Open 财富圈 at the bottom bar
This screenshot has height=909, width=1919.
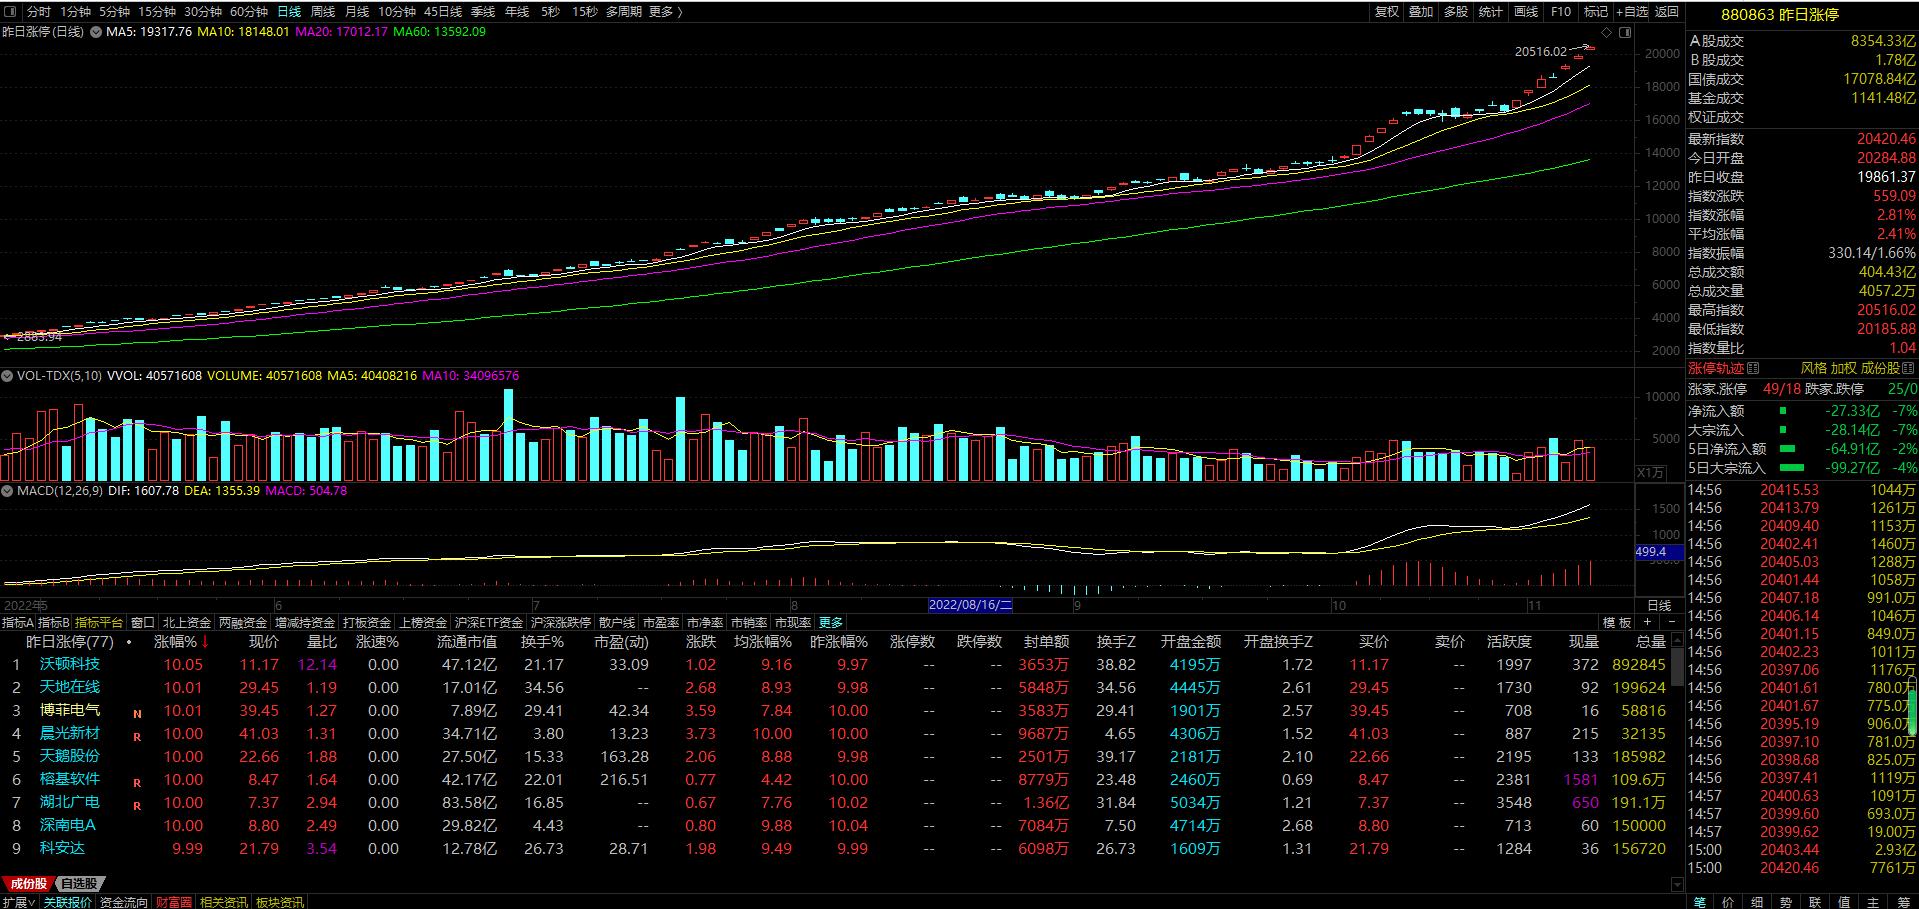click(x=173, y=902)
